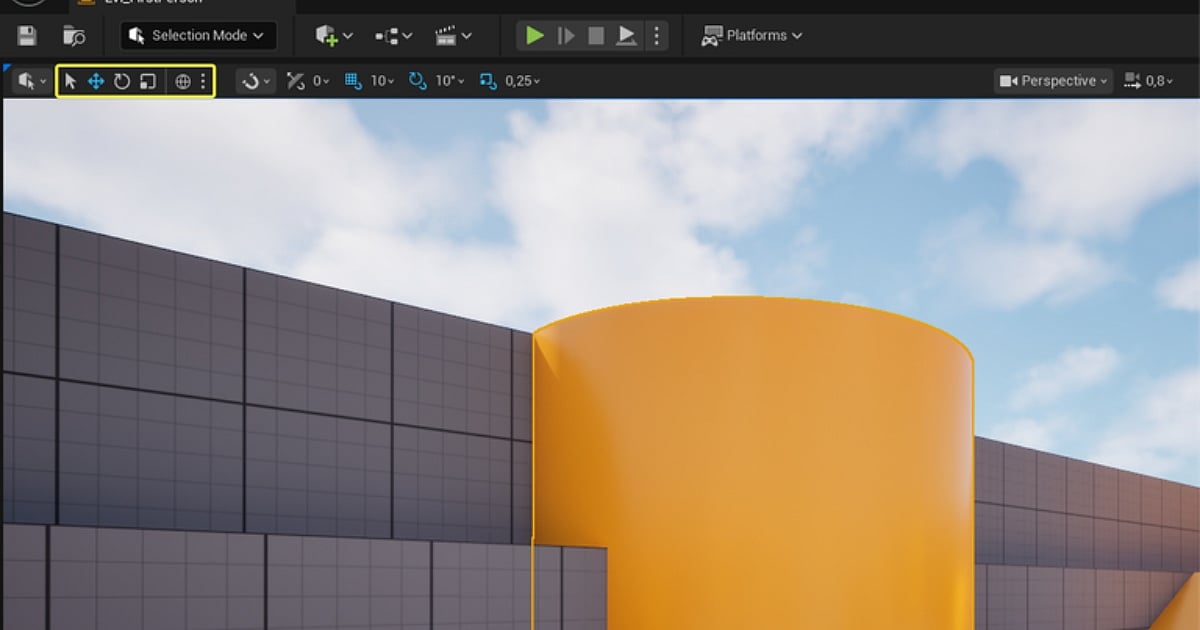Viewport: 1200px width, 630px height.
Task: Open the Blueprints node-graph menu
Action: [393, 36]
